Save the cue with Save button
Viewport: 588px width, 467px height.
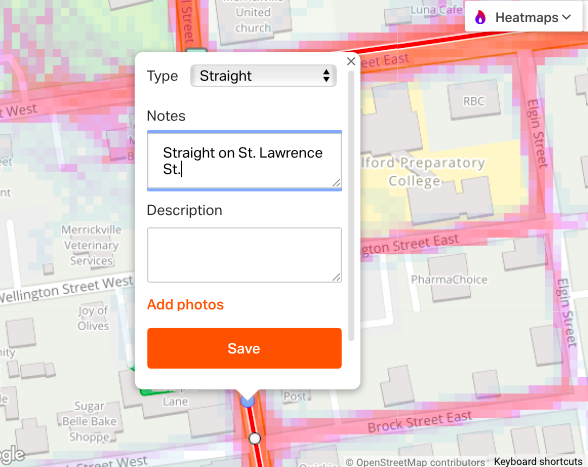point(244,348)
